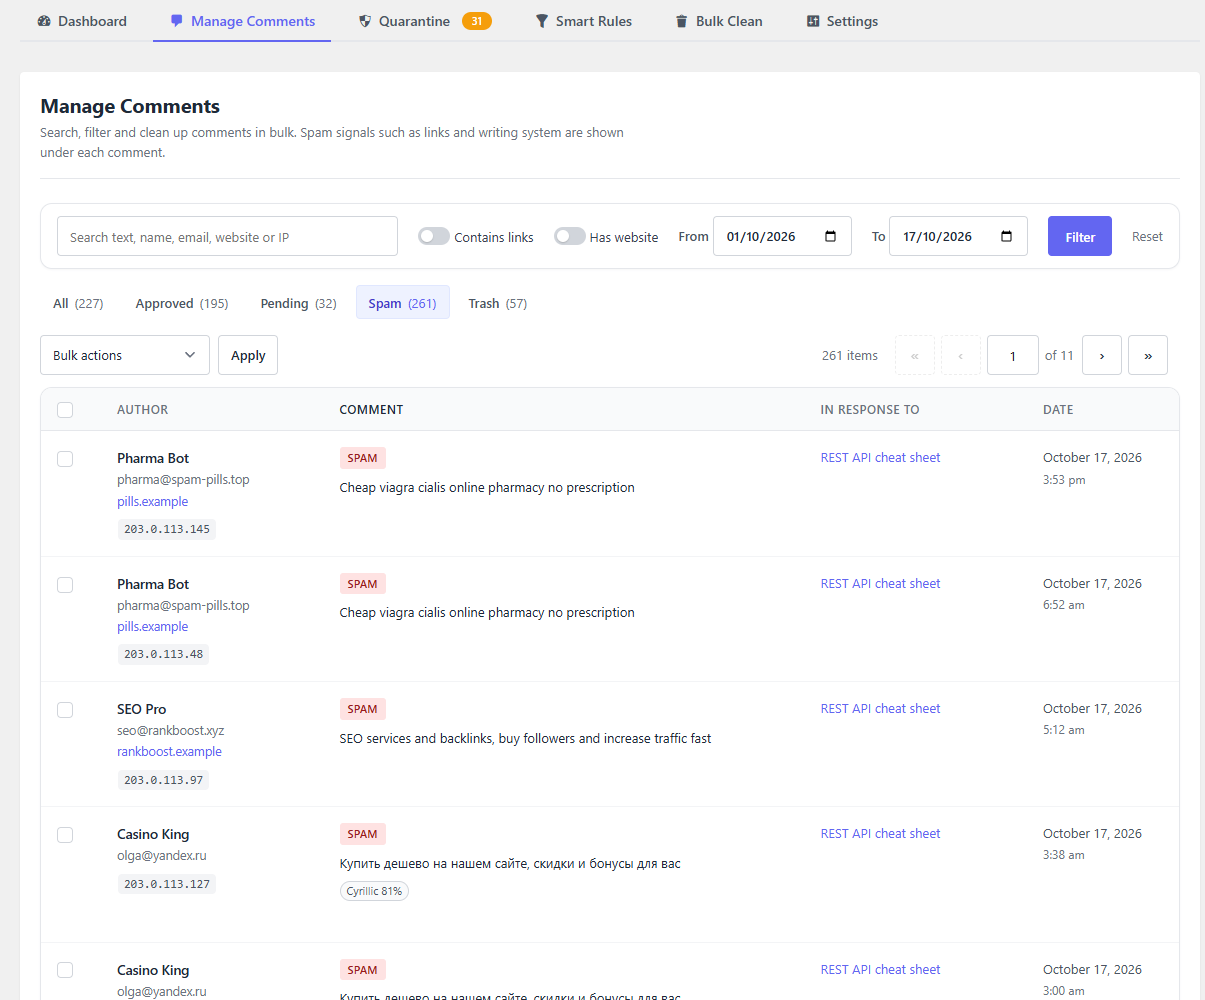Image resolution: width=1205 pixels, height=1000 pixels.
Task: Click the COMMENT column header
Action: (x=371, y=409)
